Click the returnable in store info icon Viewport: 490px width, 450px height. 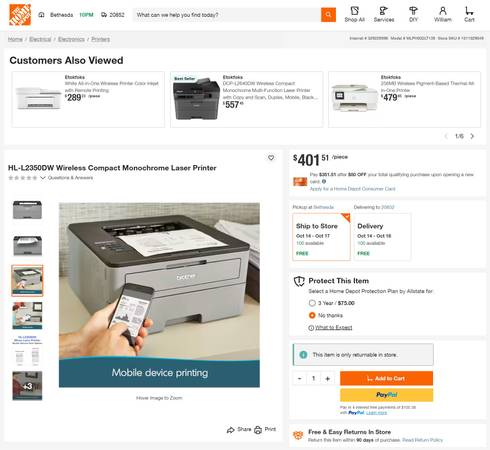click(x=303, y=355)
